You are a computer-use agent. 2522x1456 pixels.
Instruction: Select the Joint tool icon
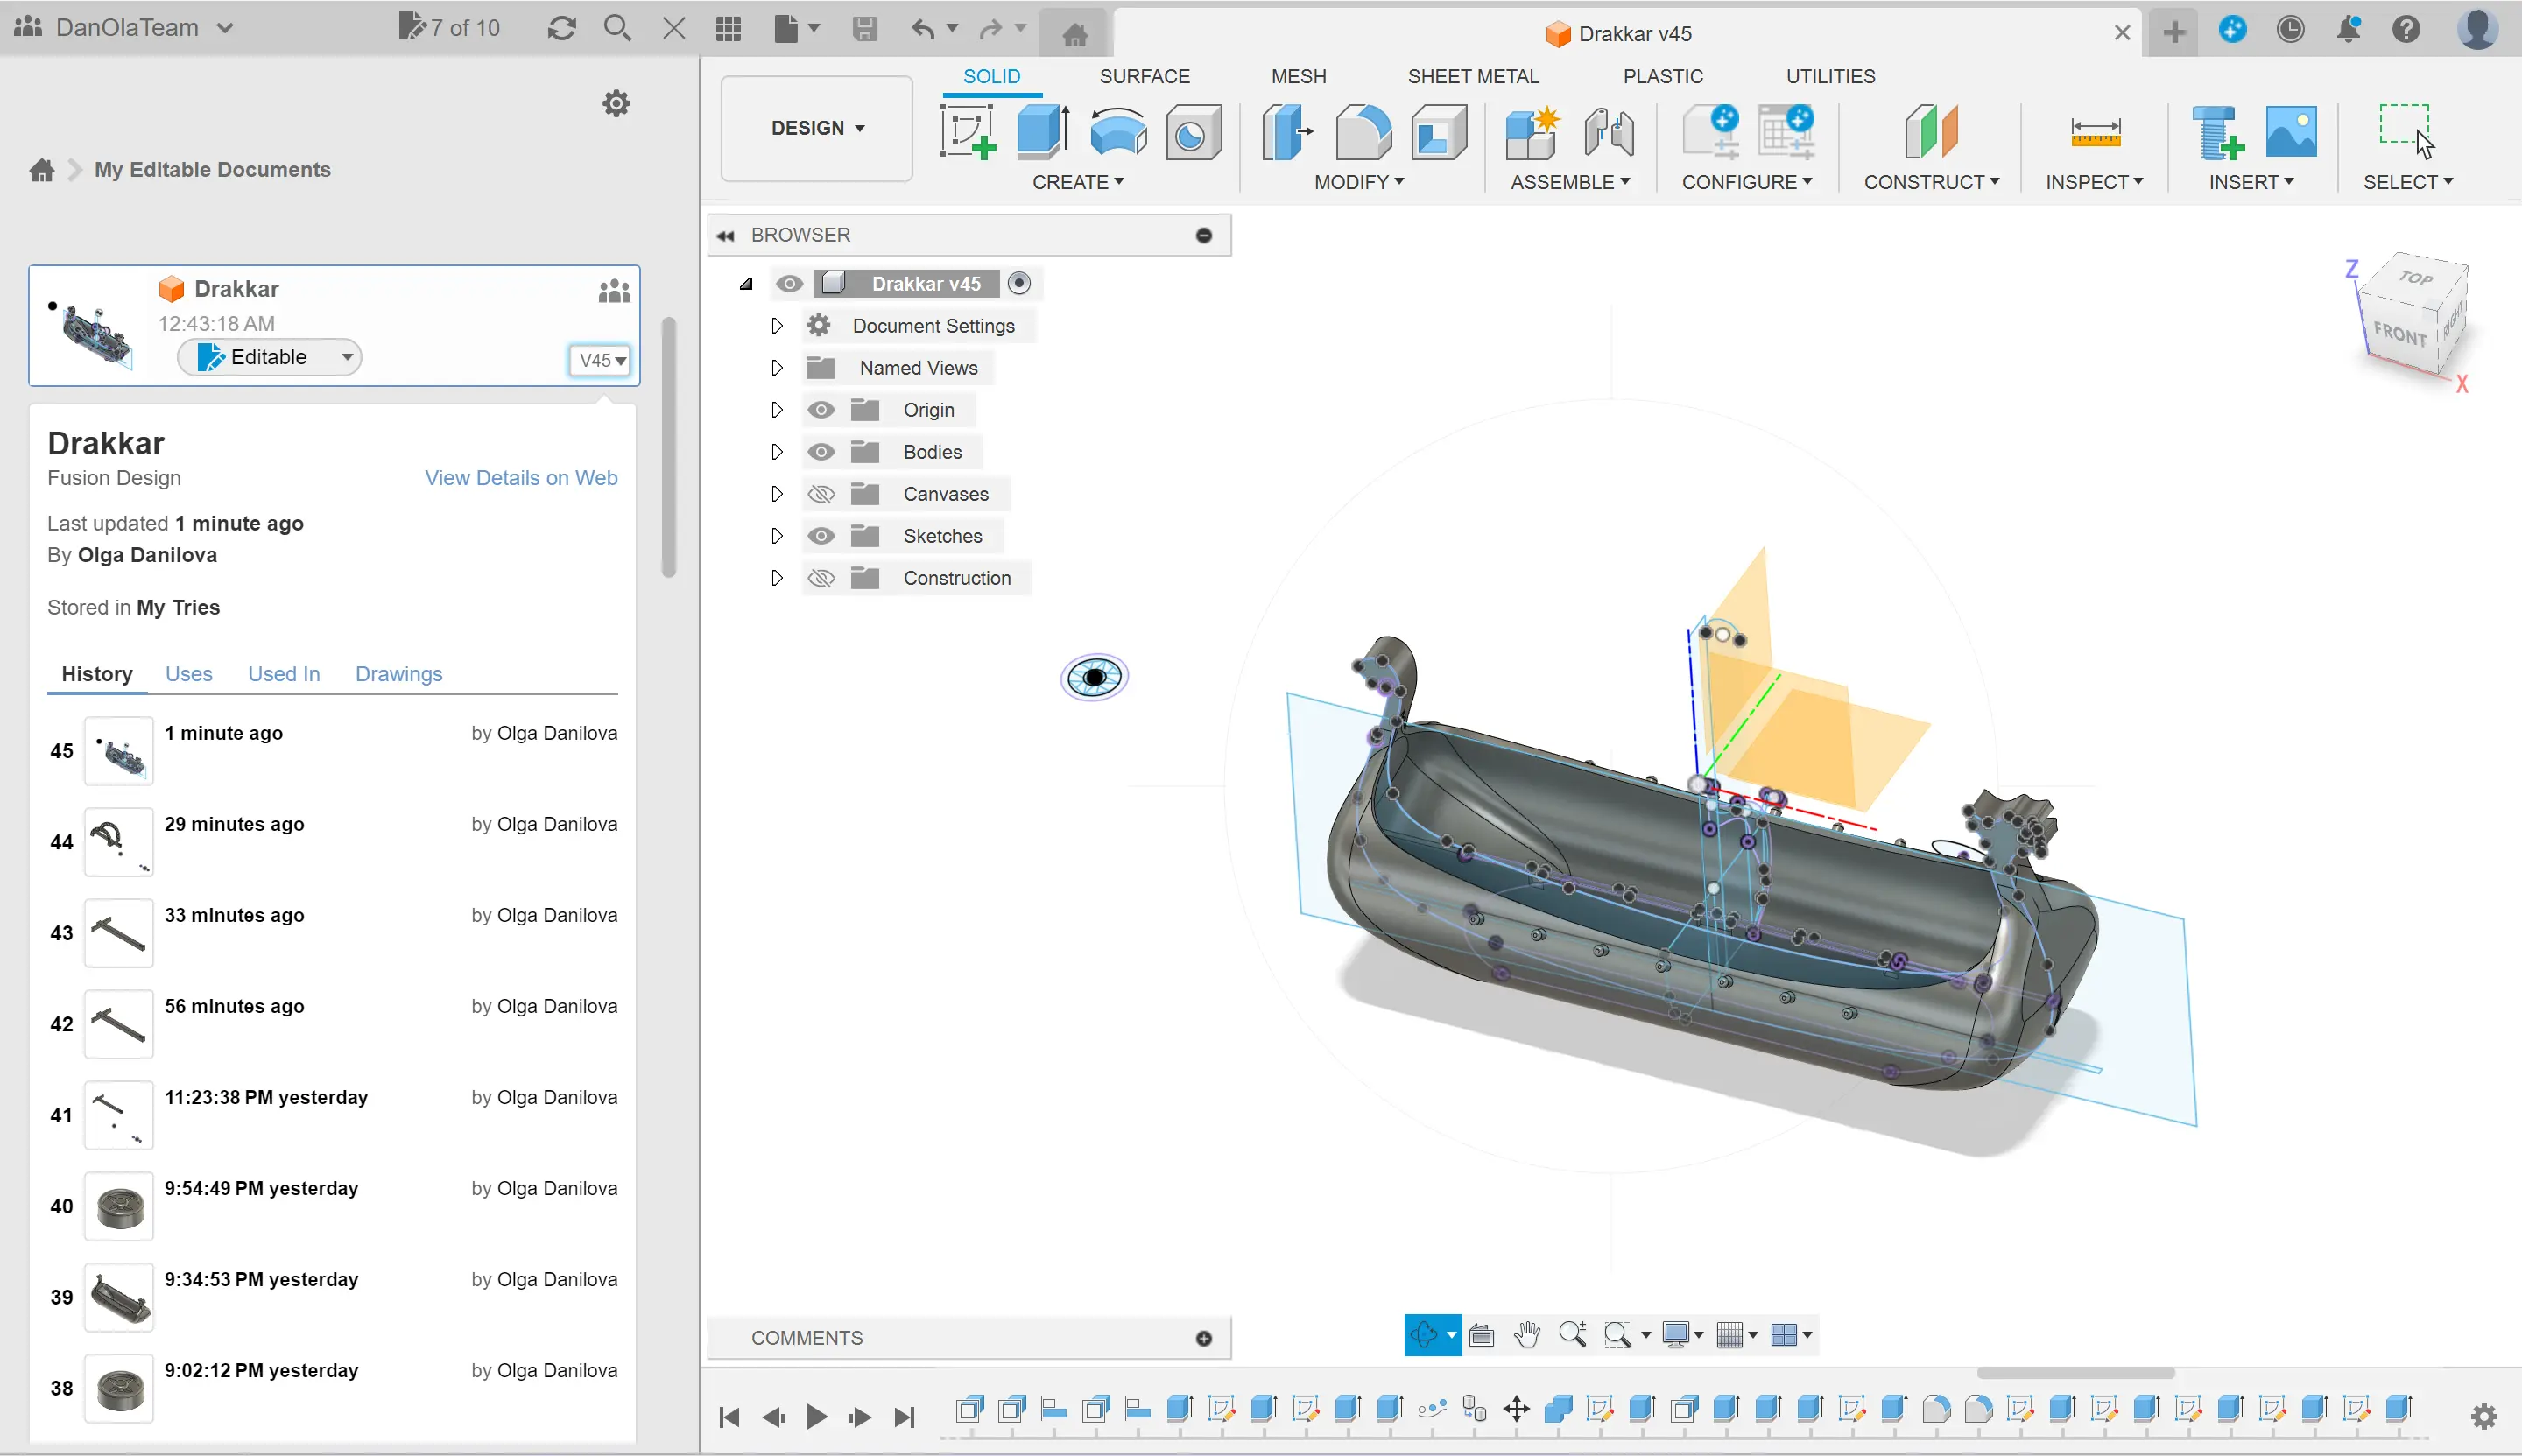click(1609, 132)
